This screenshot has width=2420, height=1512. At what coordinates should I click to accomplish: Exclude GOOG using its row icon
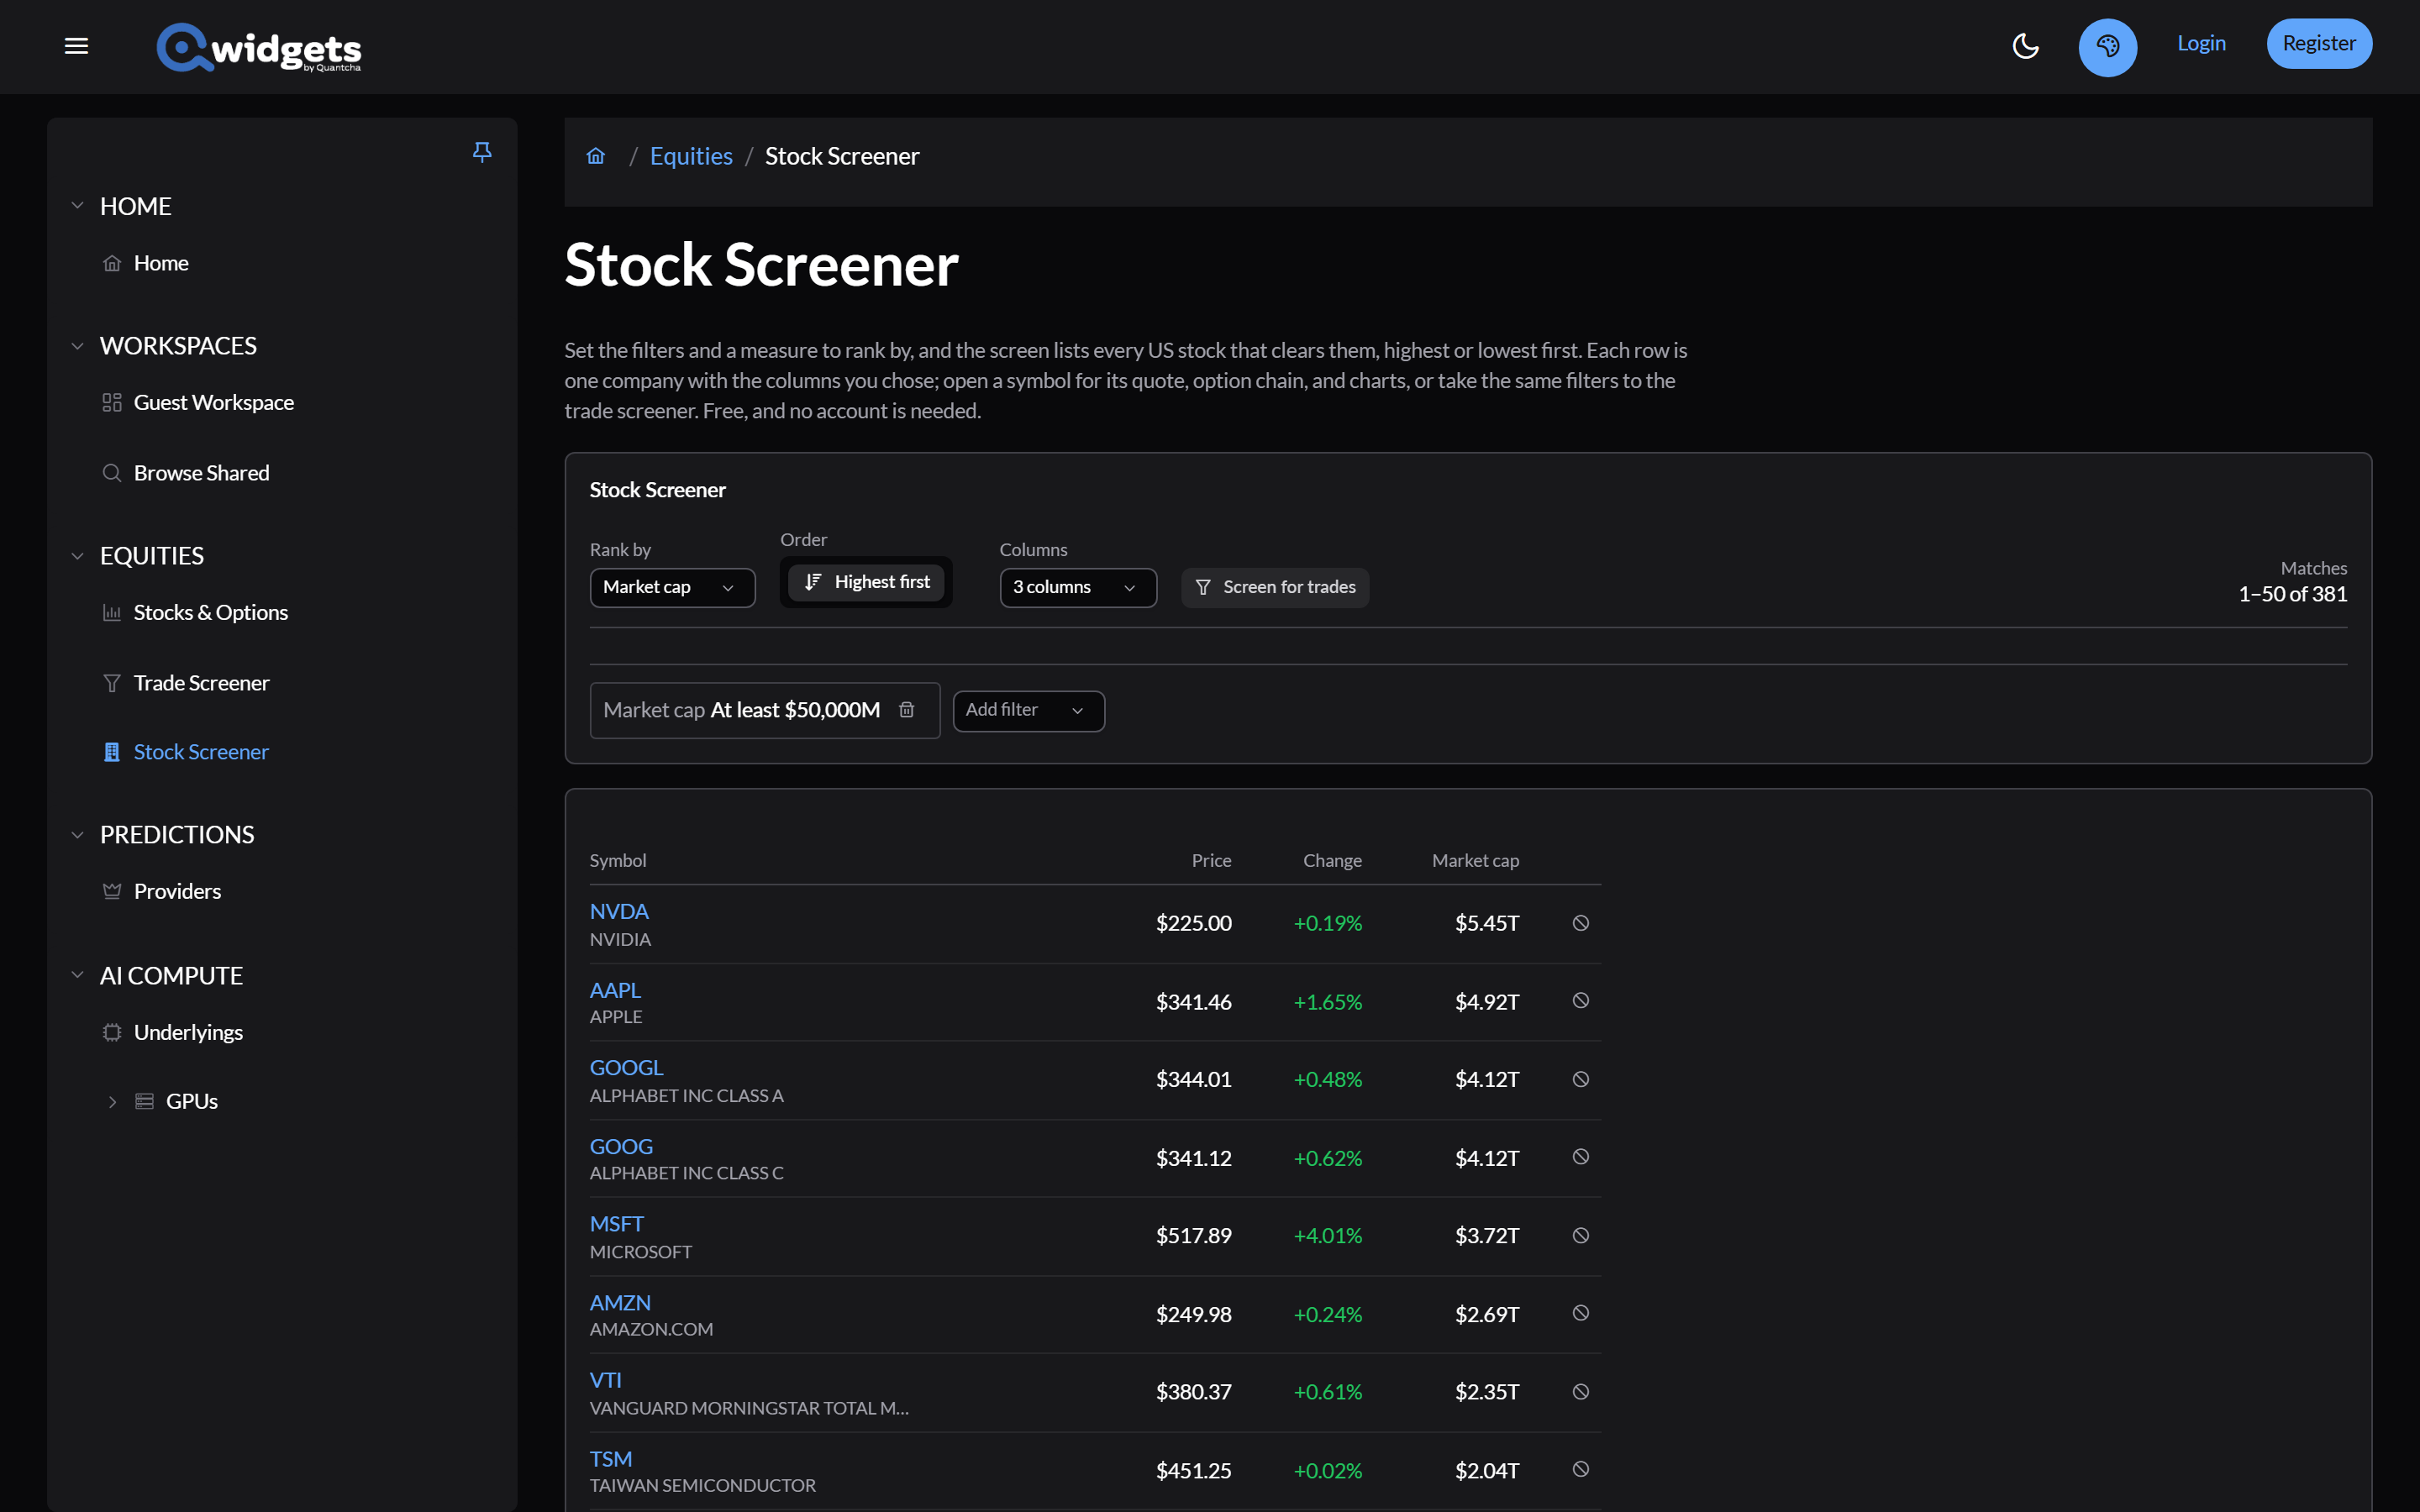tap(1581, 1157)
